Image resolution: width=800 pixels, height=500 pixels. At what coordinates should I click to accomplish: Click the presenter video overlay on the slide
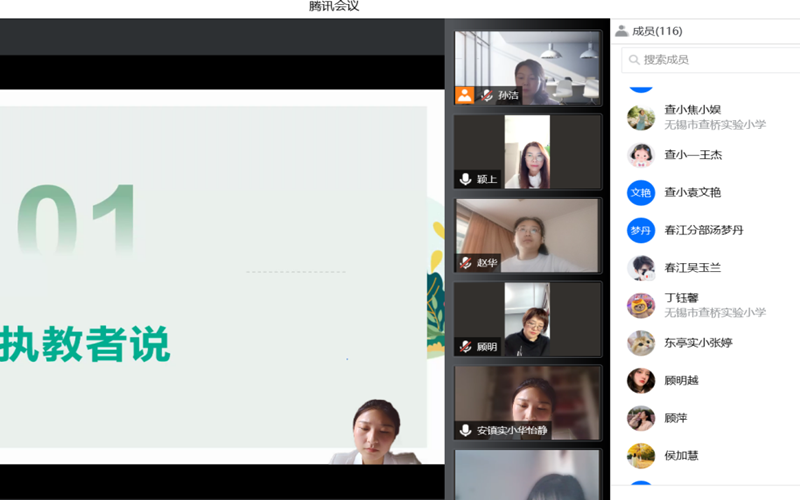point(377,432)
